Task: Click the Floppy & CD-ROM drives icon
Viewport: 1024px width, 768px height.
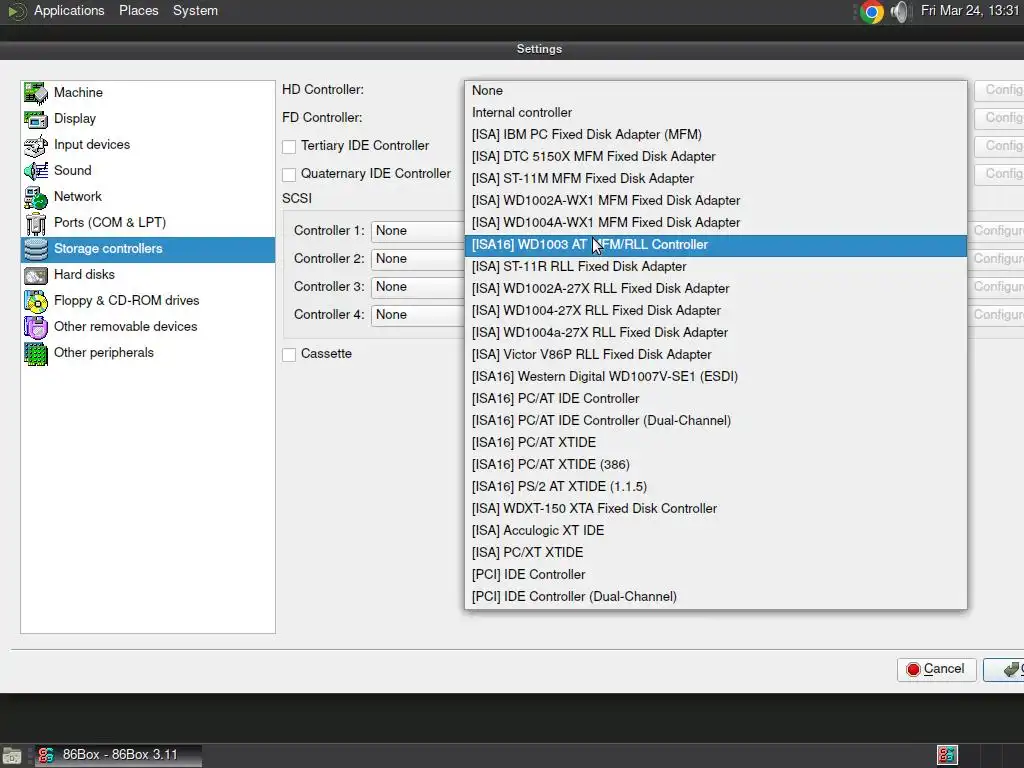Action: pos(36,301)
